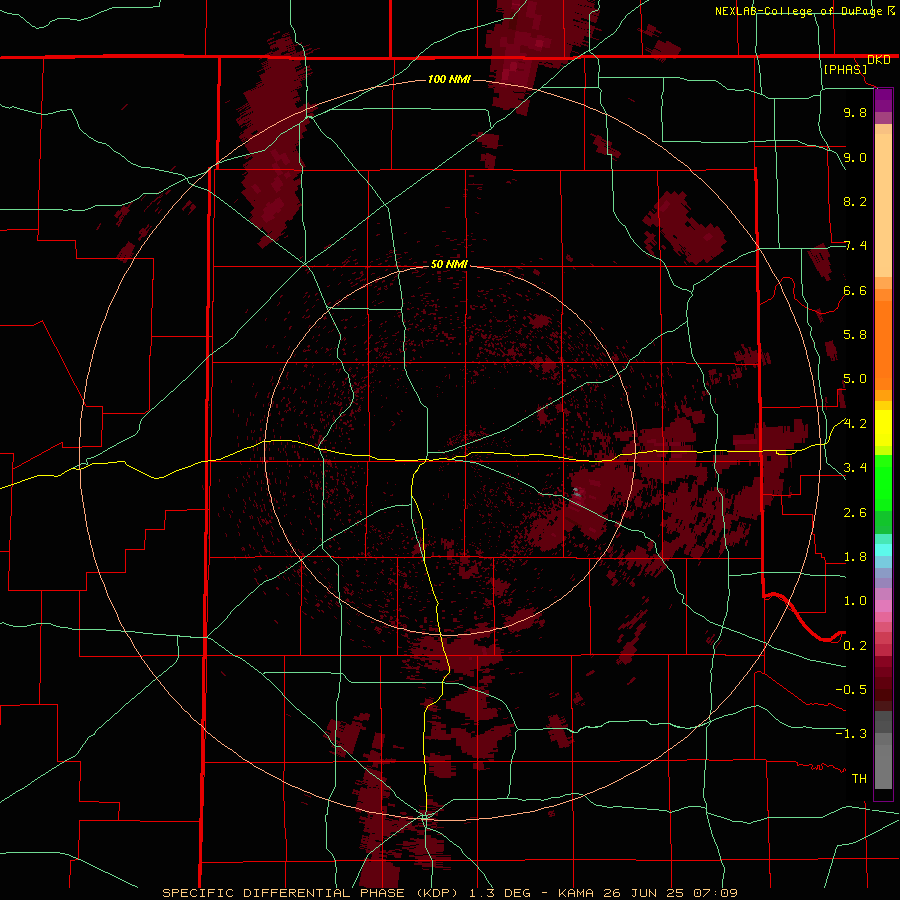Pick the pink segment of the color bar
This screenshot has width=900, height=900.
coord(883,606)
